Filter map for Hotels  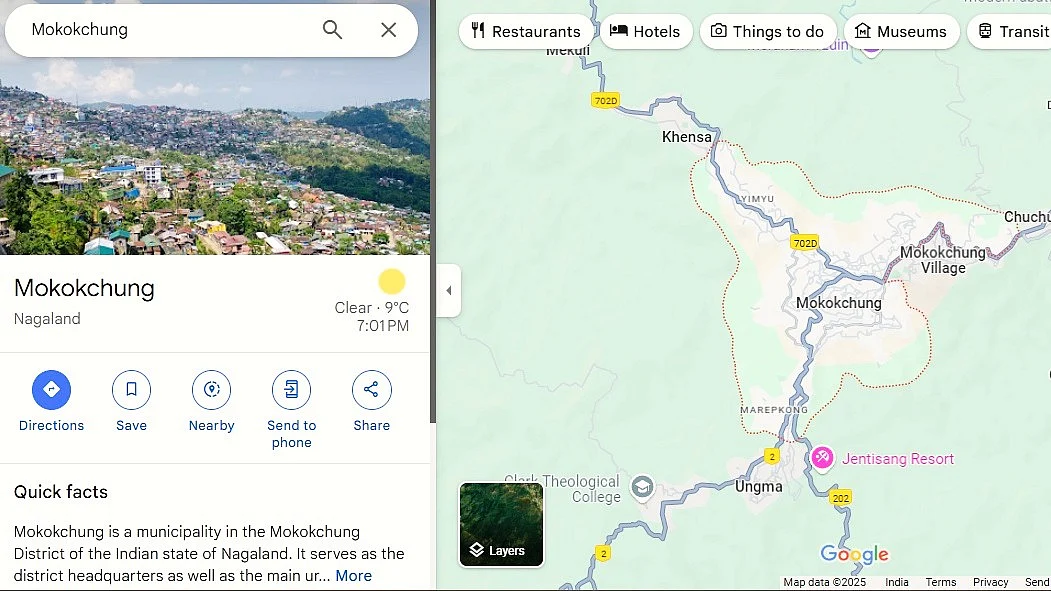[646, 31]
